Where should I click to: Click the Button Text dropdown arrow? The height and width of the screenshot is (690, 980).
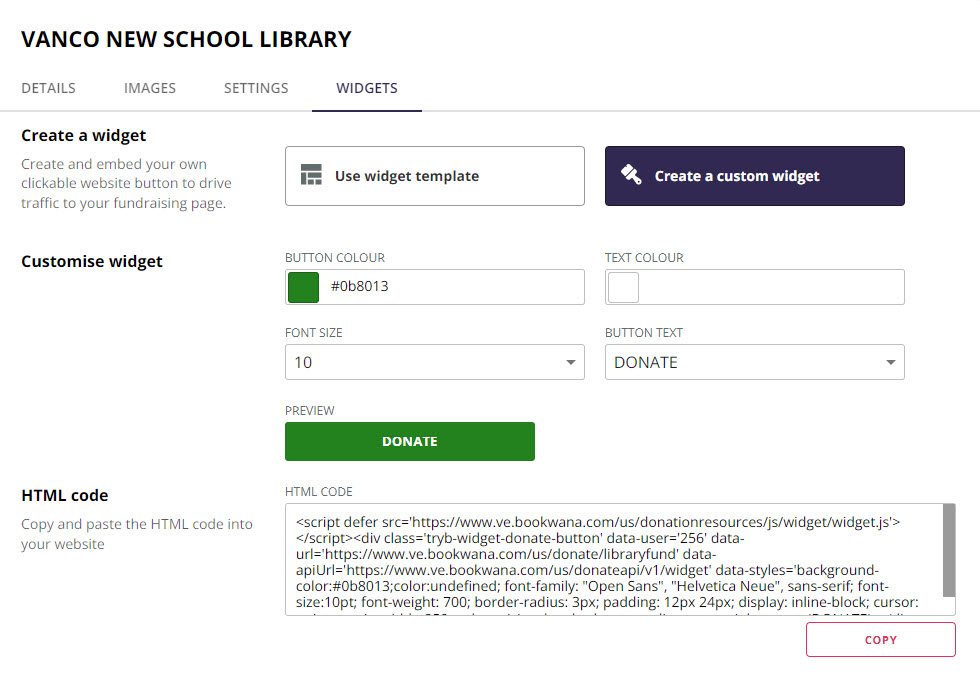click(x=890, y=363)
